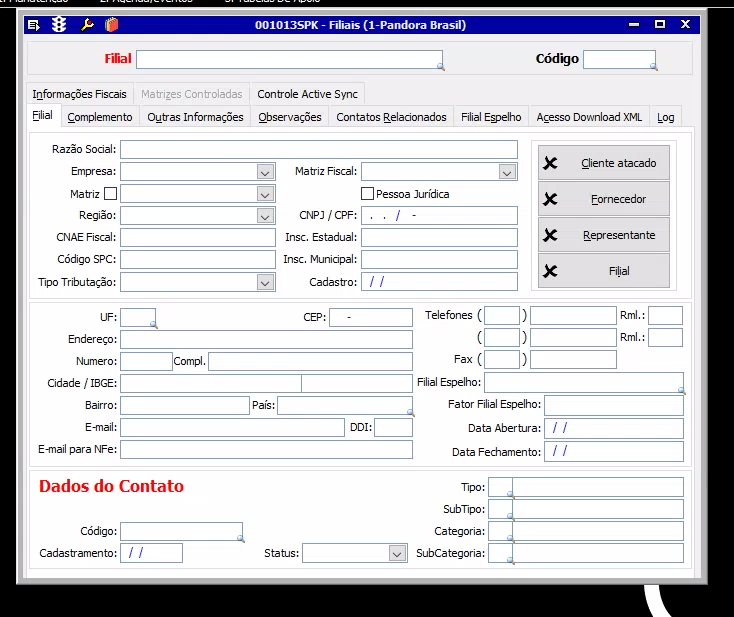Click the Razão Social input field

tap(319, 149)
